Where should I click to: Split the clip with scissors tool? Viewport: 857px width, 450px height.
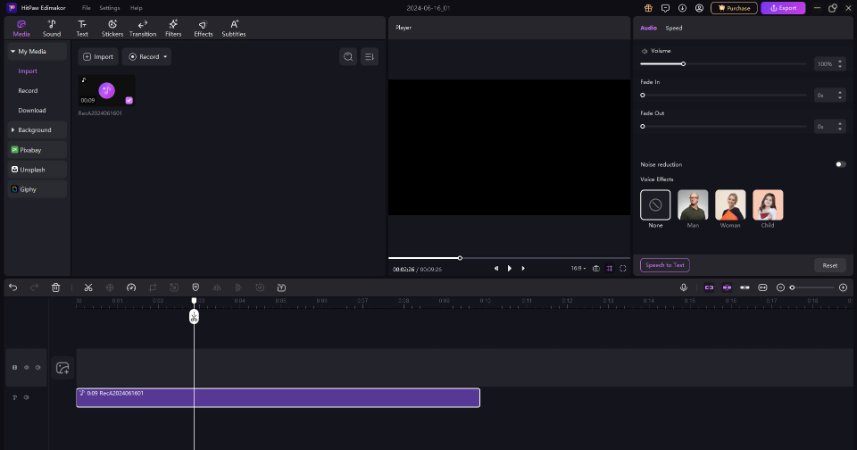click(88, 288)
